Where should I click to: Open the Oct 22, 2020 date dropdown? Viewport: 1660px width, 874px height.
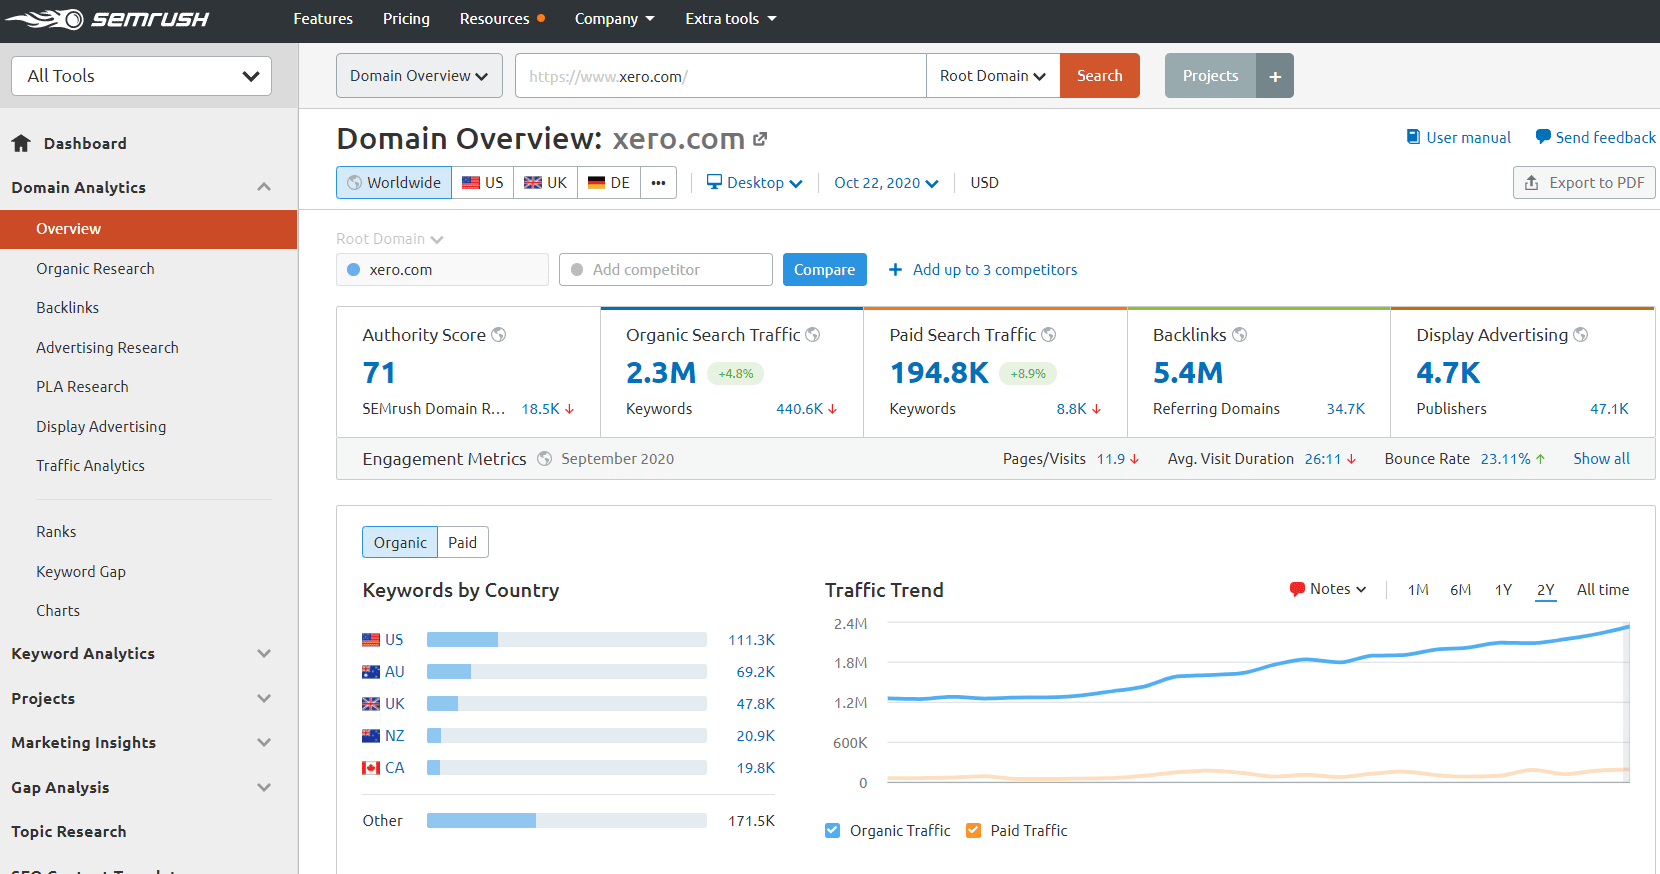(x=886, y=183)
